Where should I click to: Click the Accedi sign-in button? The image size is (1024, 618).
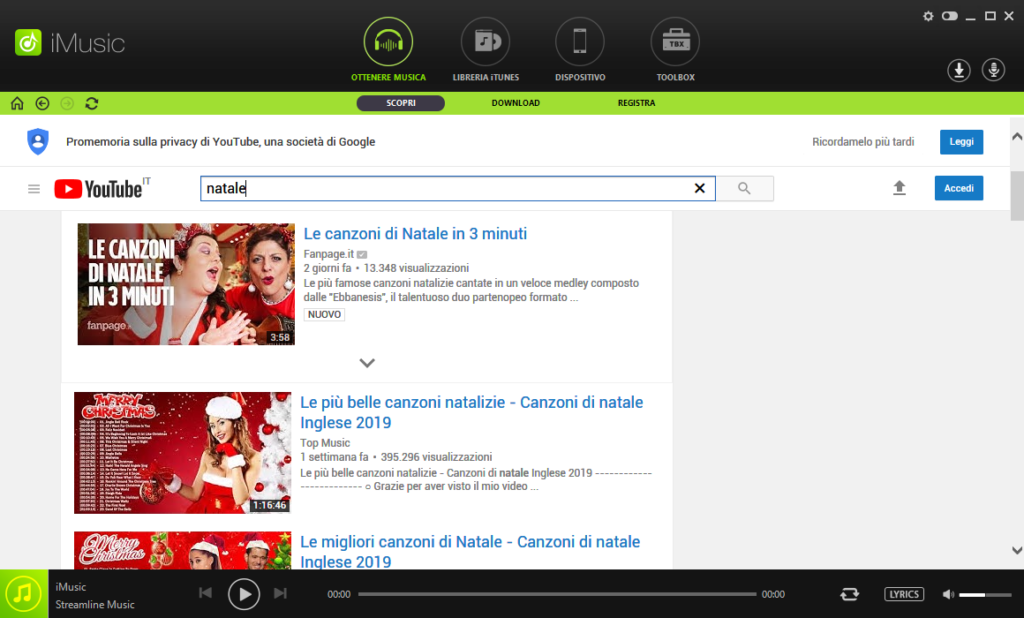959,188
